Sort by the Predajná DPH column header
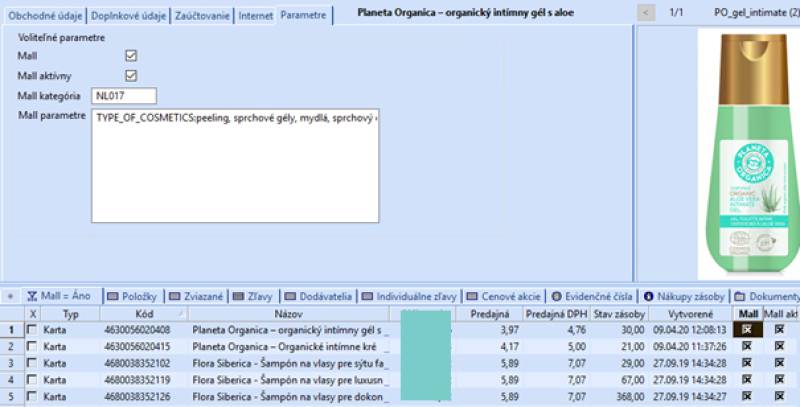The width and height of the screenshot is (800, 407). (x=557, y=314)
